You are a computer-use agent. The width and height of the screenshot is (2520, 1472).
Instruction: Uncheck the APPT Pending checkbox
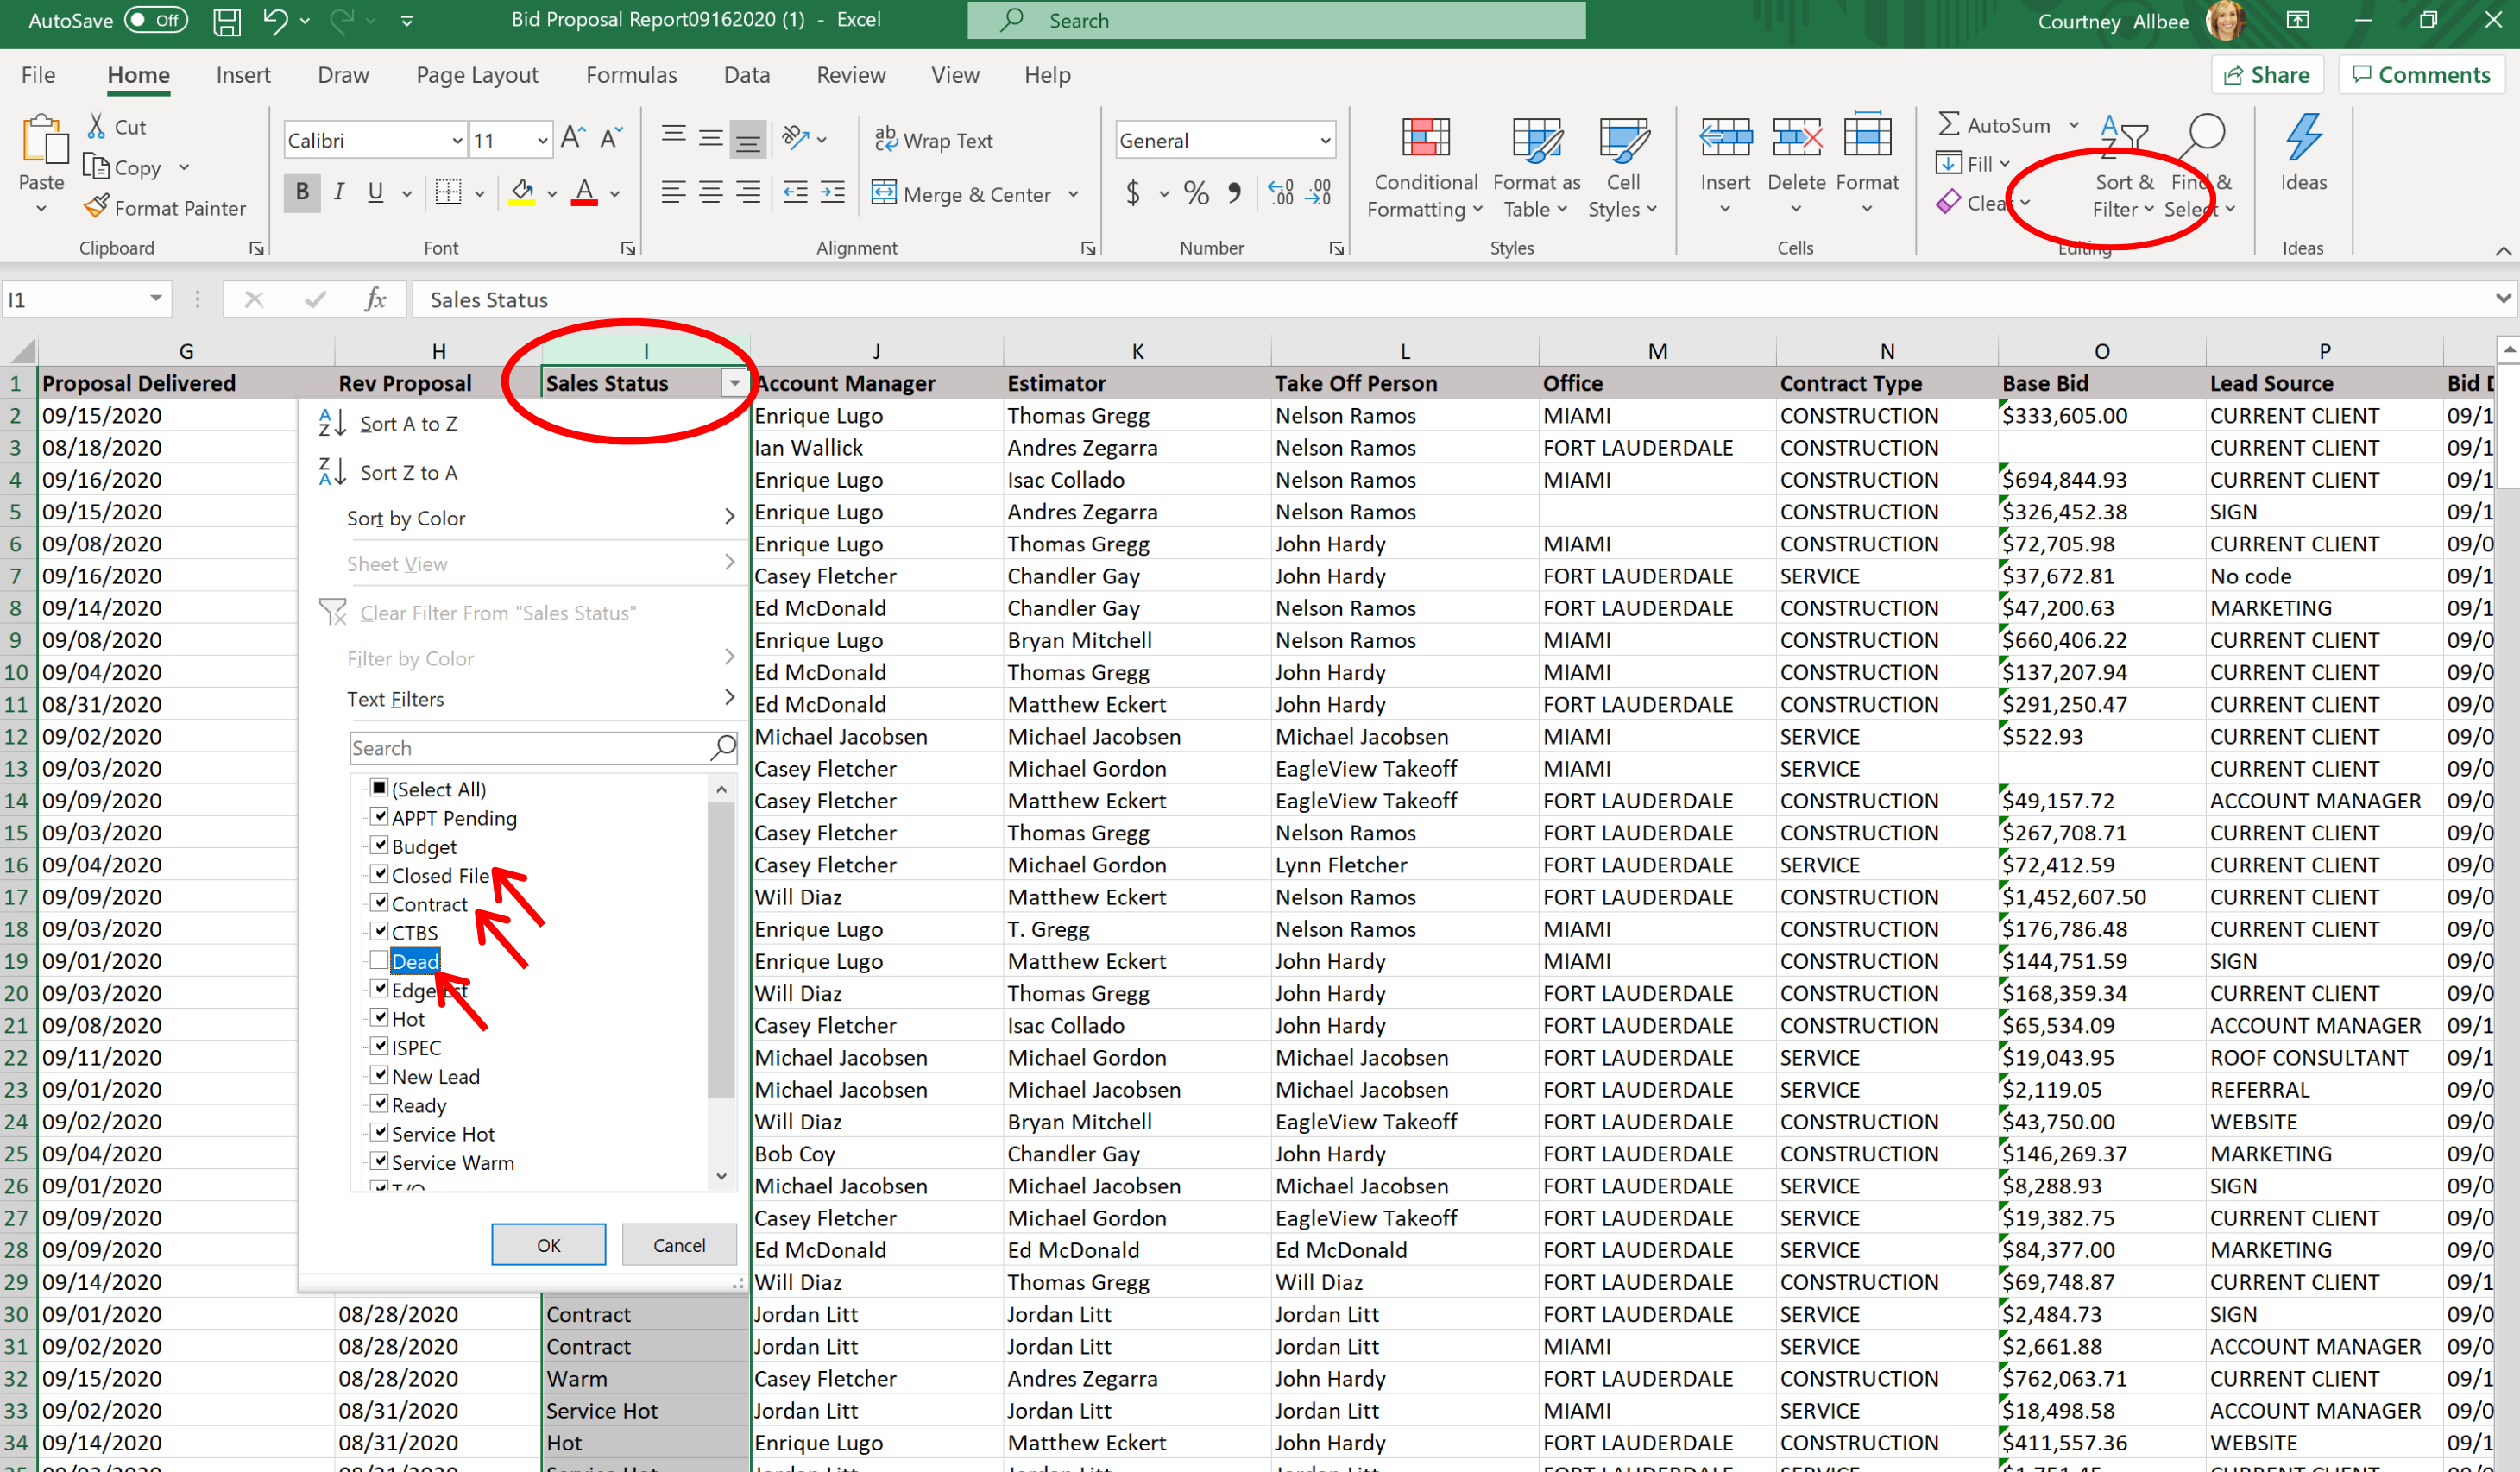pyautogui.click(x=379, y=817)
